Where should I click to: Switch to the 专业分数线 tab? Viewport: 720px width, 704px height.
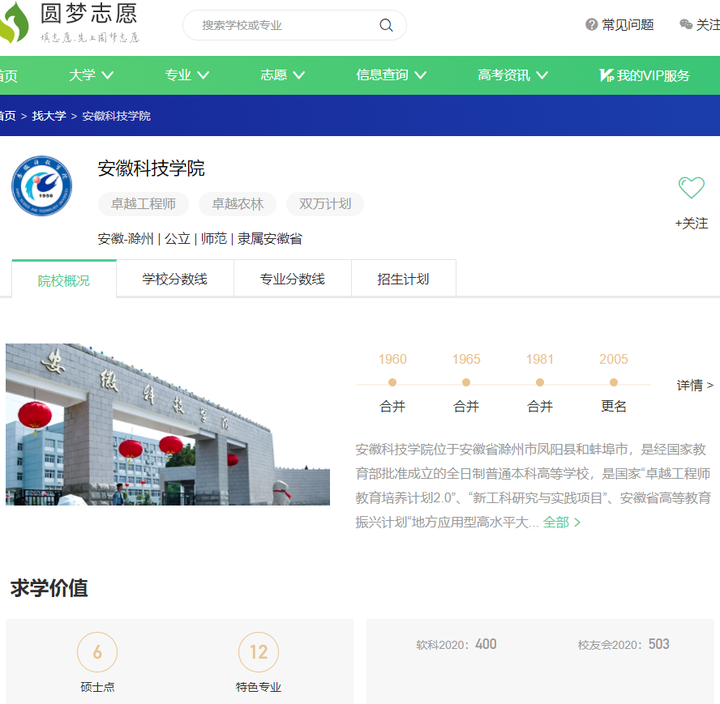click(292, 279)
